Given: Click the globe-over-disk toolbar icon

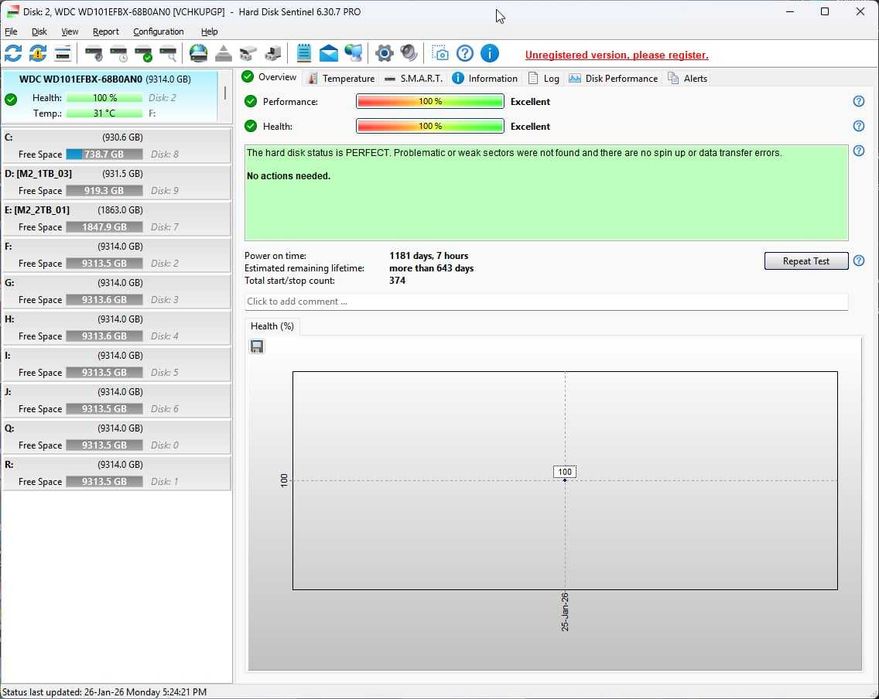Looking at the screenshot, I should click(198, 54).
